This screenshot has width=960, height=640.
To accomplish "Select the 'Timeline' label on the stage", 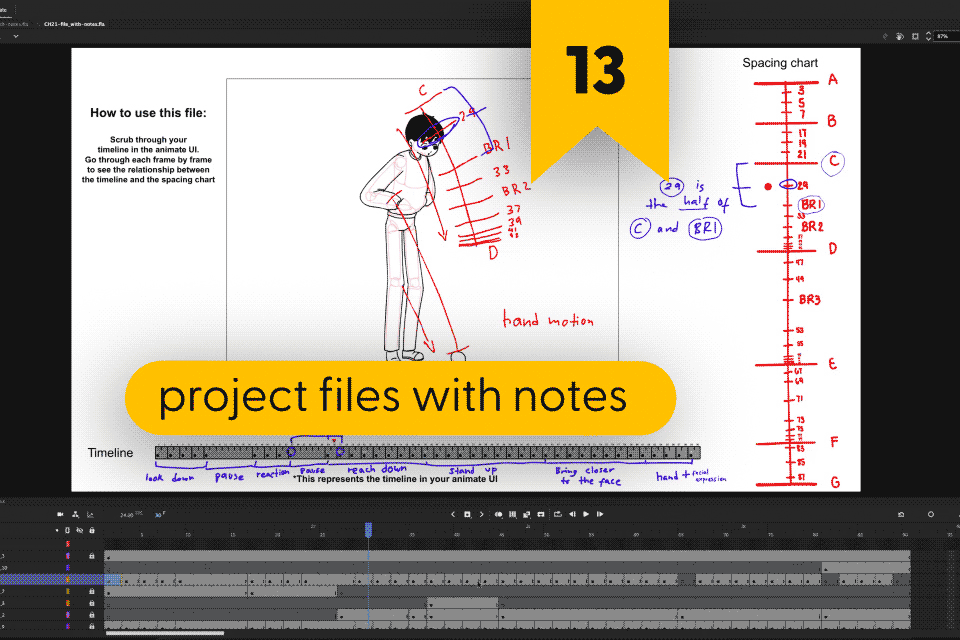I will point(110,453).
